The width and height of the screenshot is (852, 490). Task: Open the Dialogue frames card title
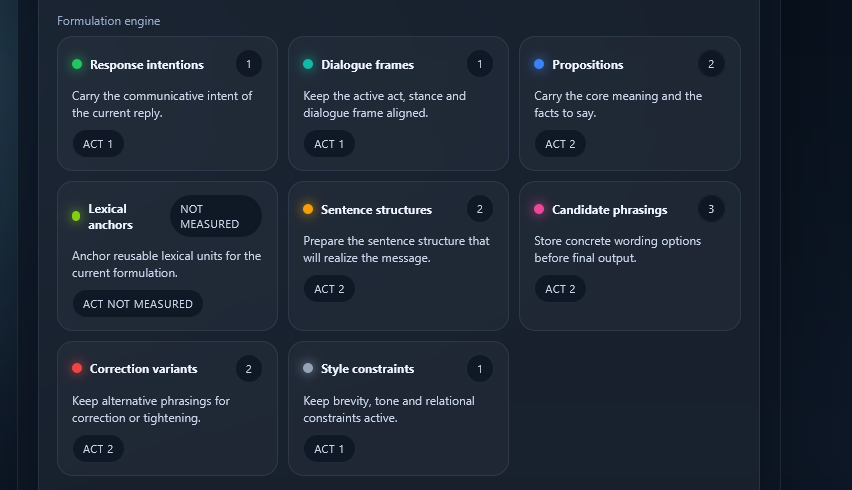(x=367, y=65)
